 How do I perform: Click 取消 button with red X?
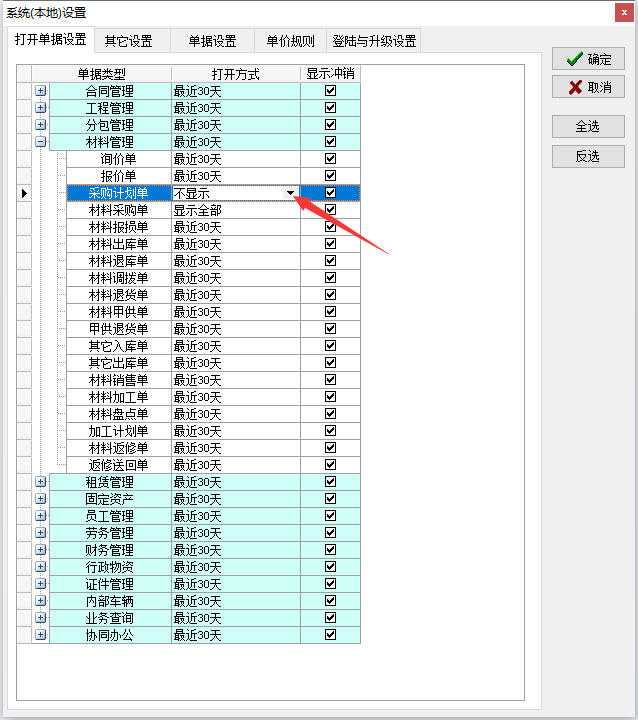588,87
